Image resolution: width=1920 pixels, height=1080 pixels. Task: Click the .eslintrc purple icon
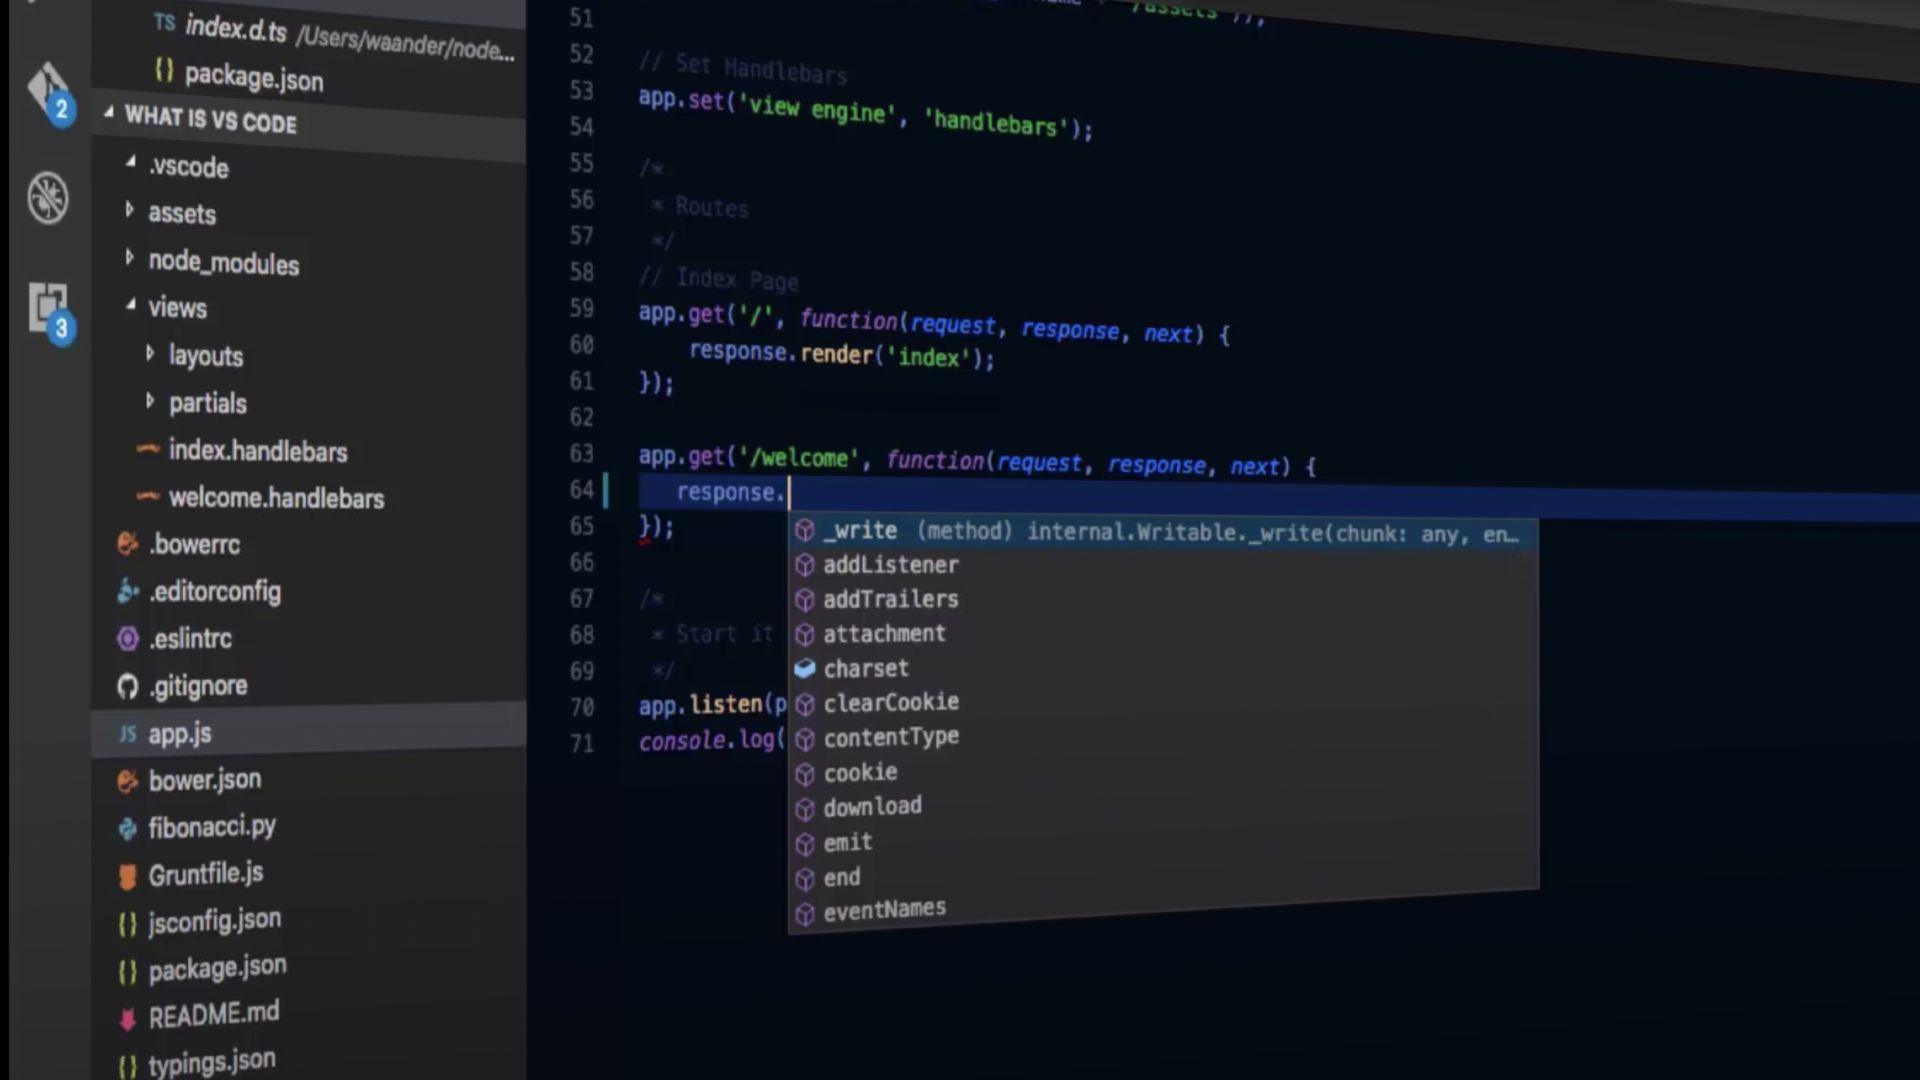[x=127, y=638]
